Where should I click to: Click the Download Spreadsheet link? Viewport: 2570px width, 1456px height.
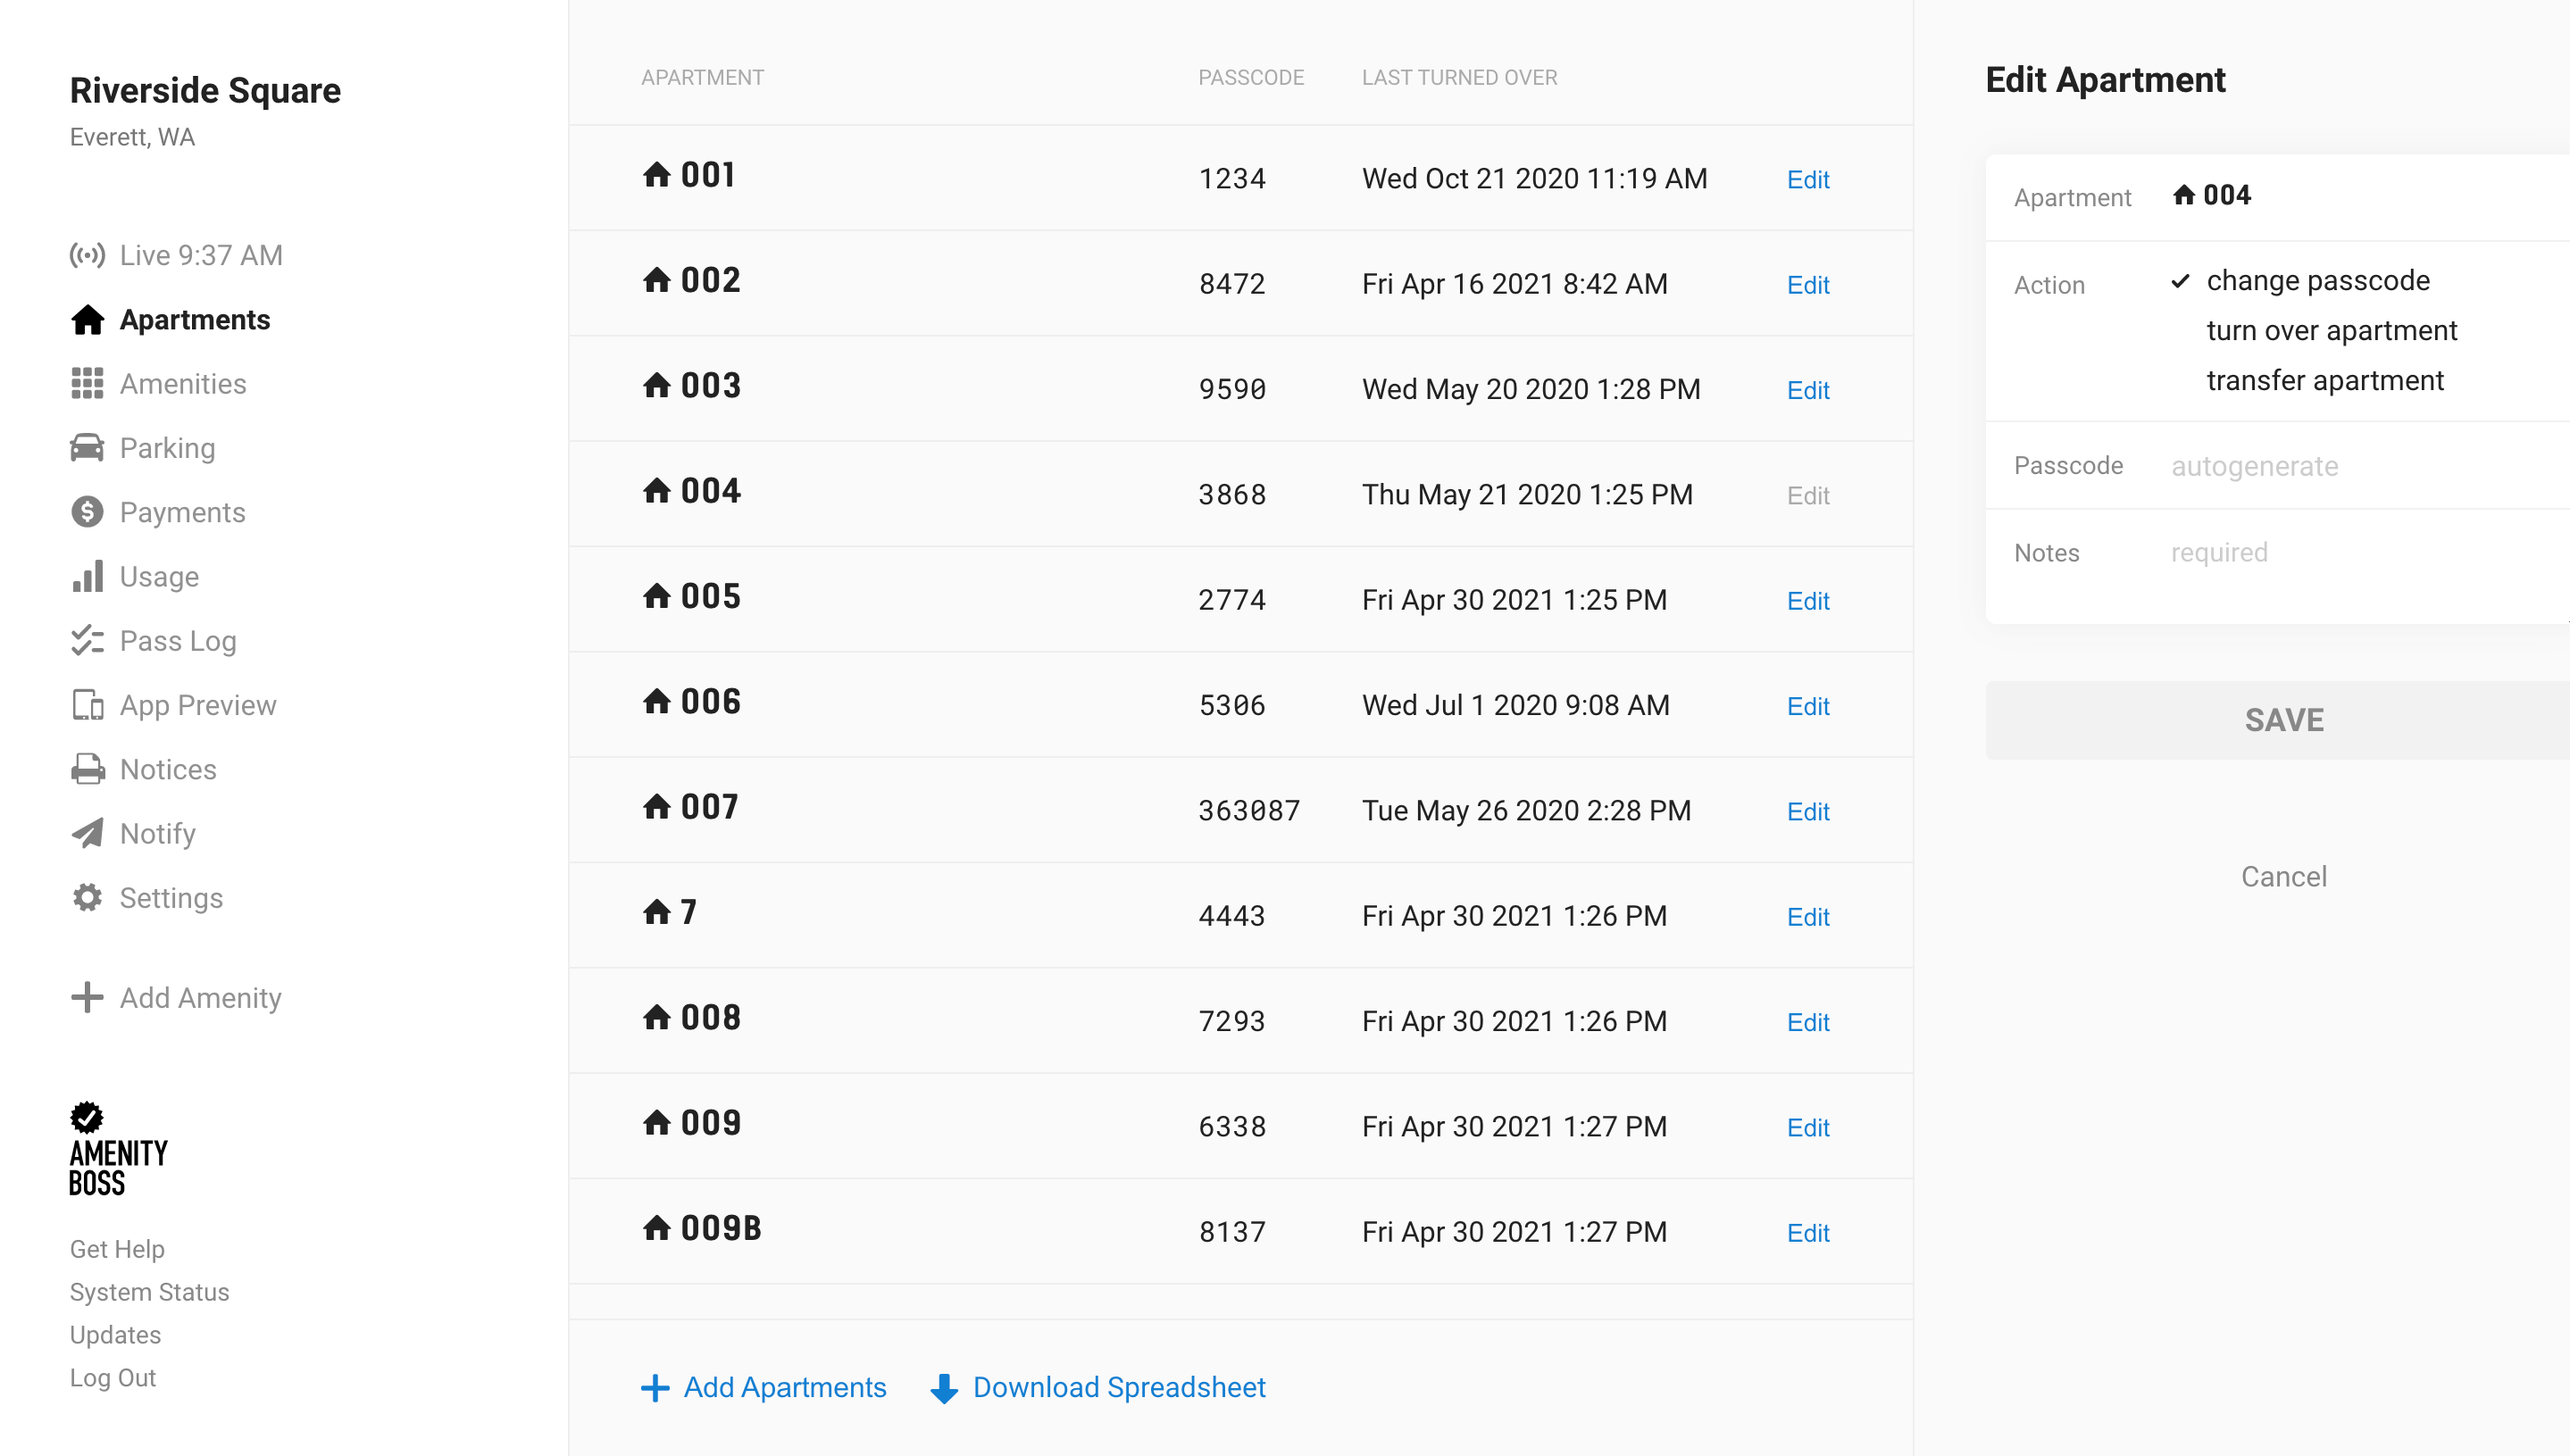click(1119, 1388)
